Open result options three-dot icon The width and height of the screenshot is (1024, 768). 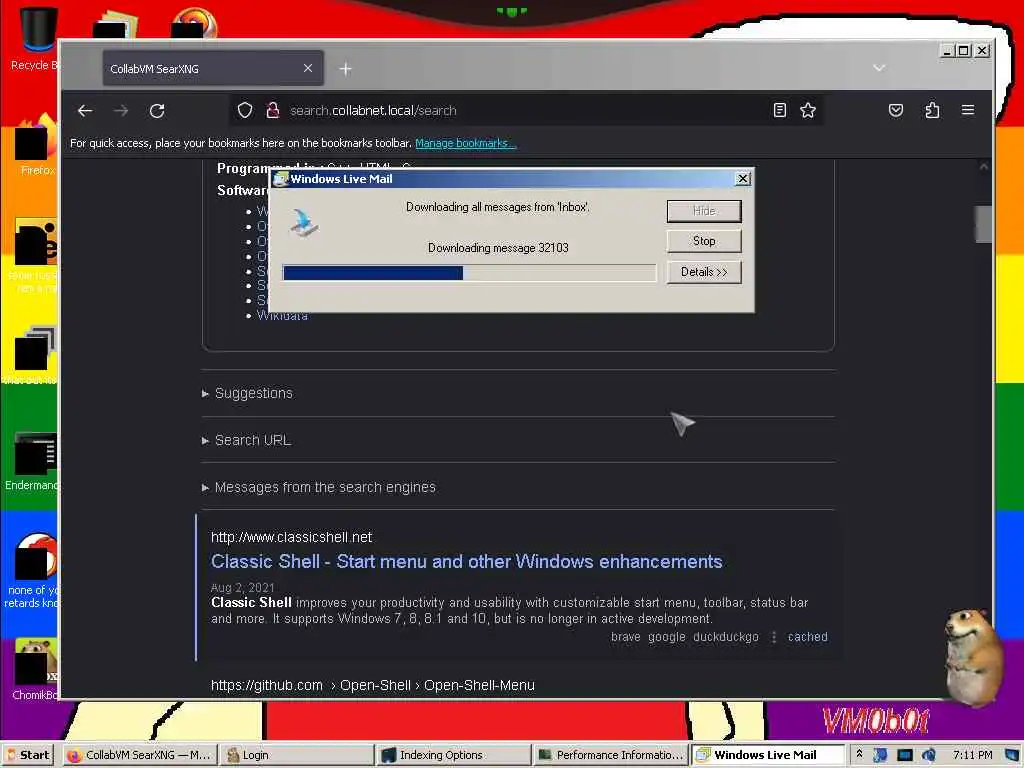click(774, 637)
